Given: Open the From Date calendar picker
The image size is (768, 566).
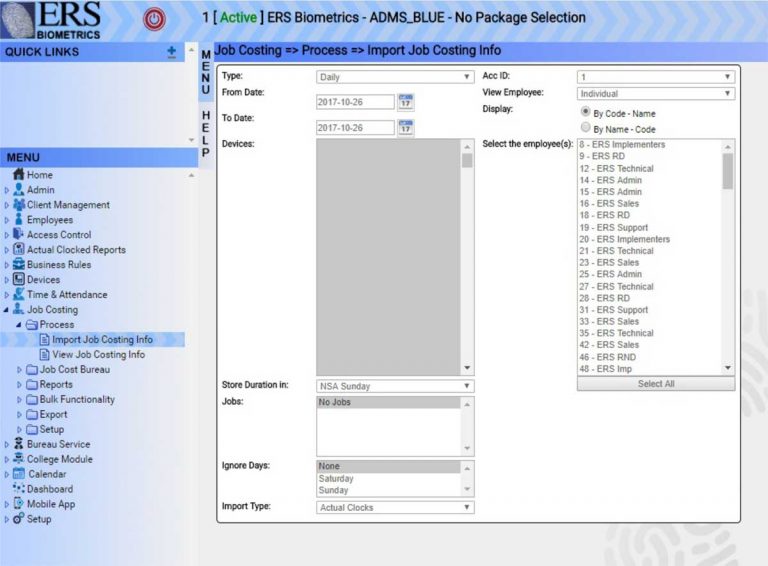Looking at the screenshot, I should (406, 102).
